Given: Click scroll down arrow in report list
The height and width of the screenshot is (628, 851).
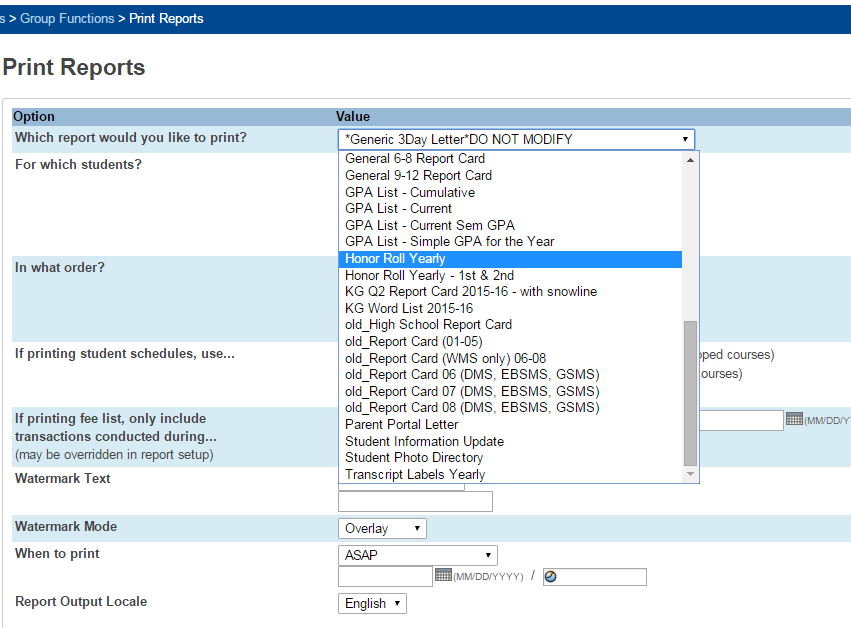Looking at the screenshot, I should [x=690, y=474].
